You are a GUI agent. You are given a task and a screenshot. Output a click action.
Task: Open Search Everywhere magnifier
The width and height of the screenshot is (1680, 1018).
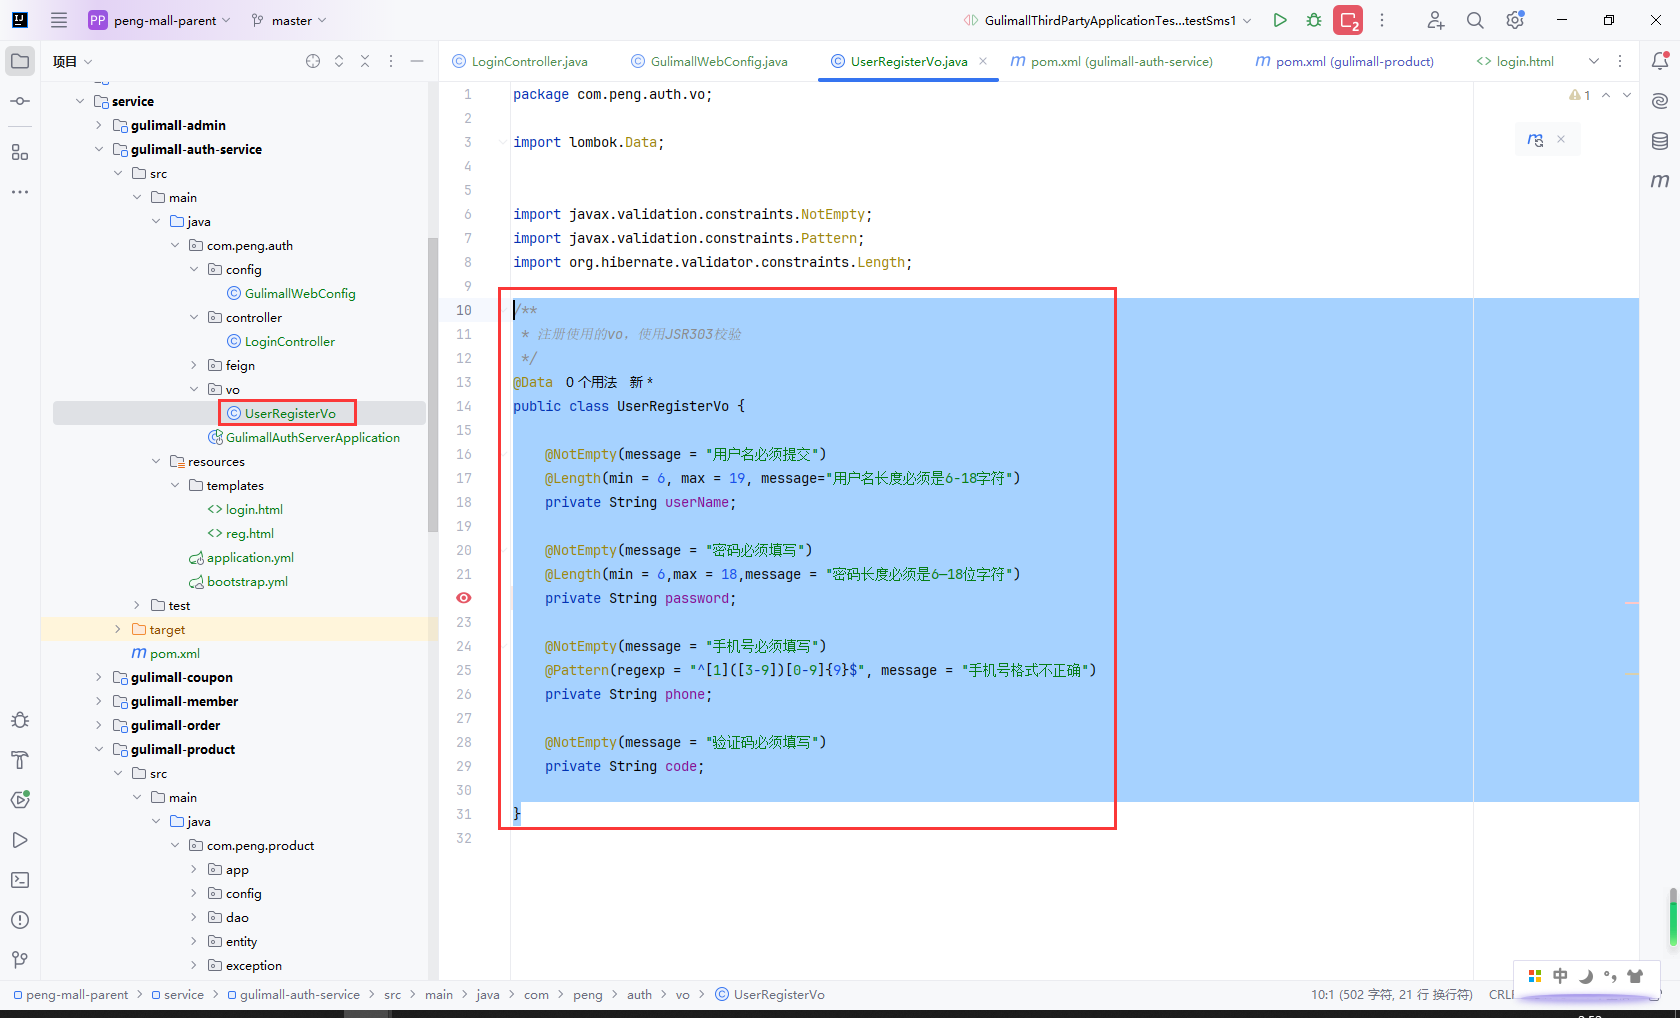[1475, 20]
